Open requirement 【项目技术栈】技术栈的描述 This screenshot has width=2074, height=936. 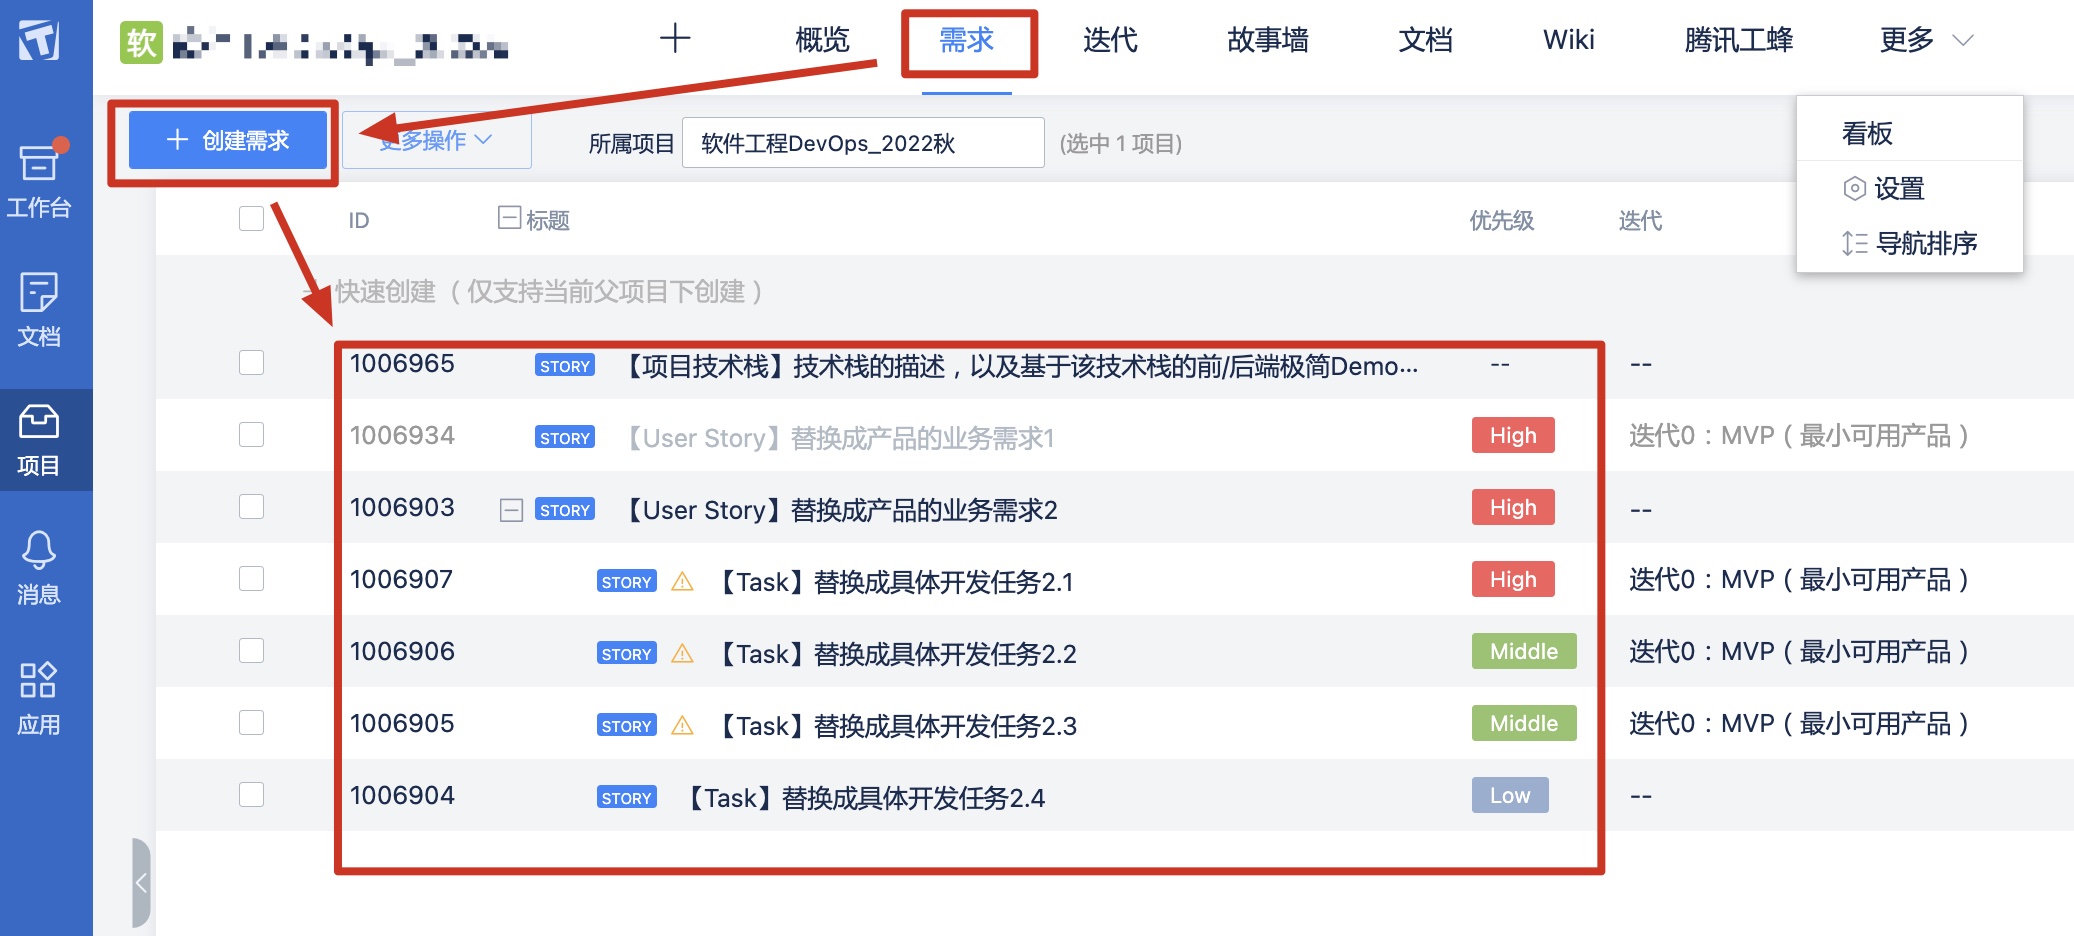click(x=1020, y=366)
